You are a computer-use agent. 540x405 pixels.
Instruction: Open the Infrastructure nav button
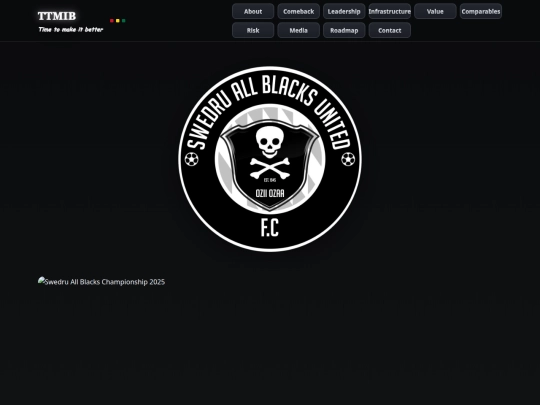[390, 11]
